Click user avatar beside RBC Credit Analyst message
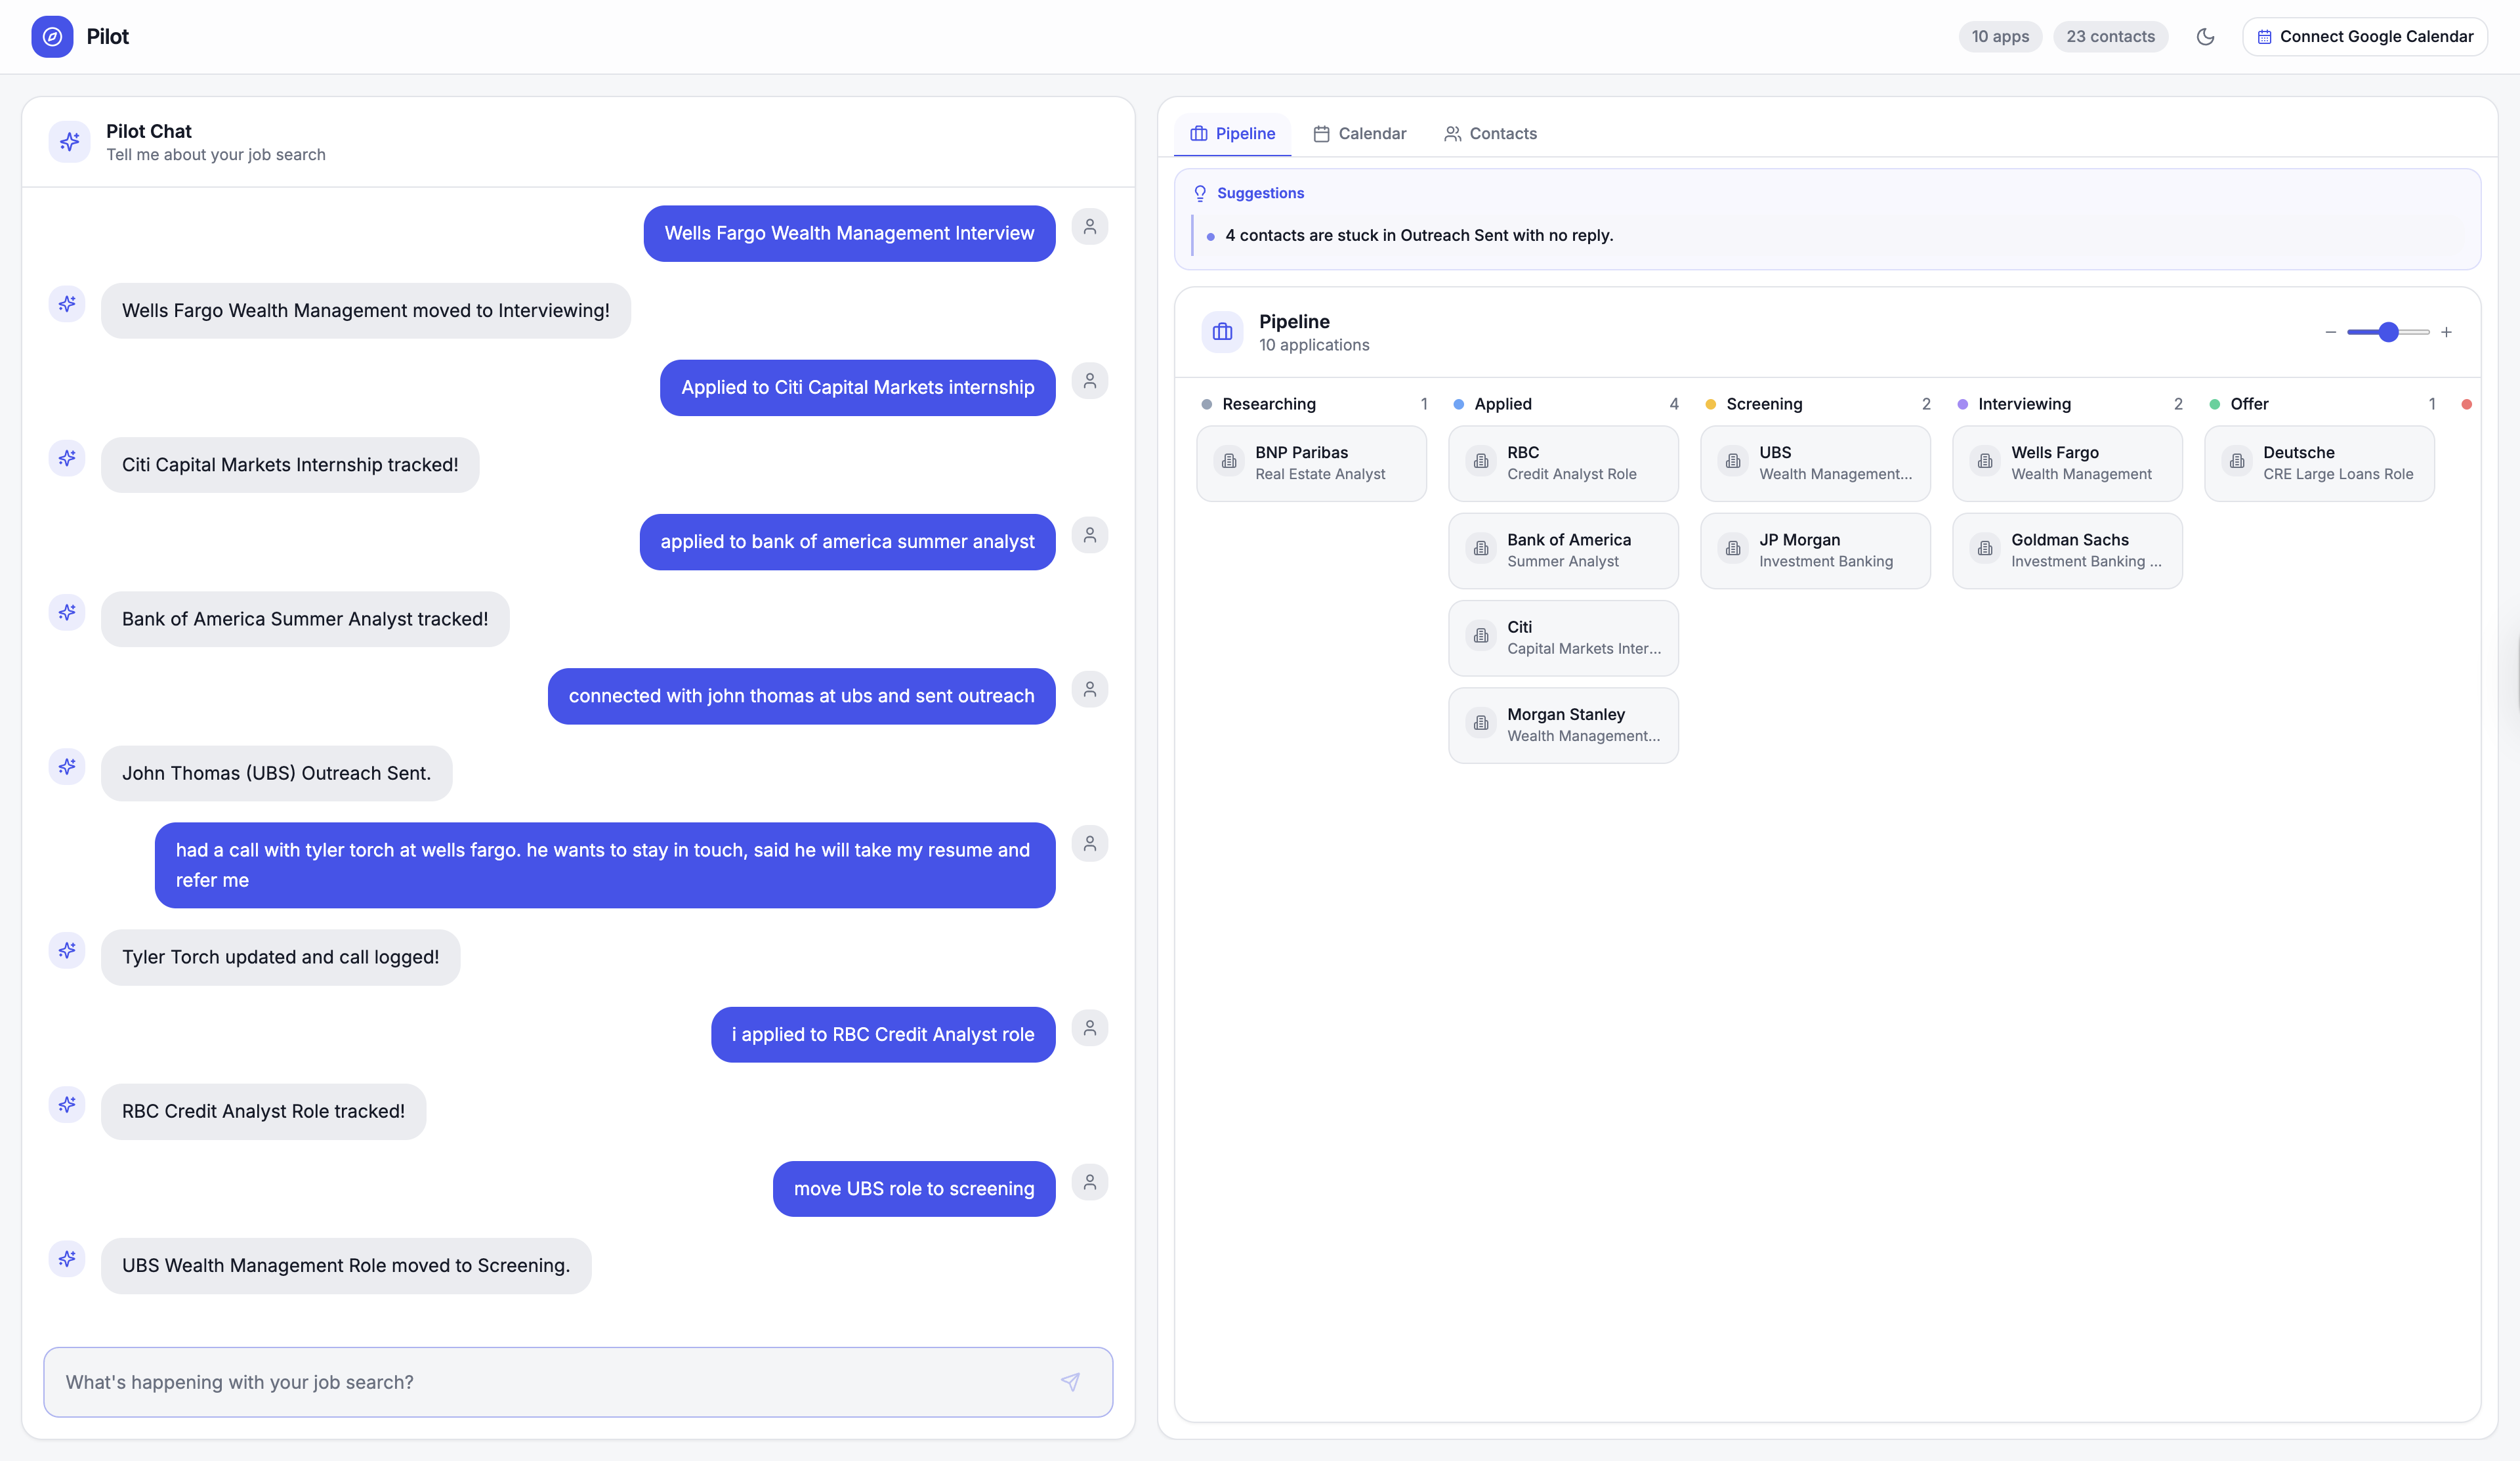 1089,1027
